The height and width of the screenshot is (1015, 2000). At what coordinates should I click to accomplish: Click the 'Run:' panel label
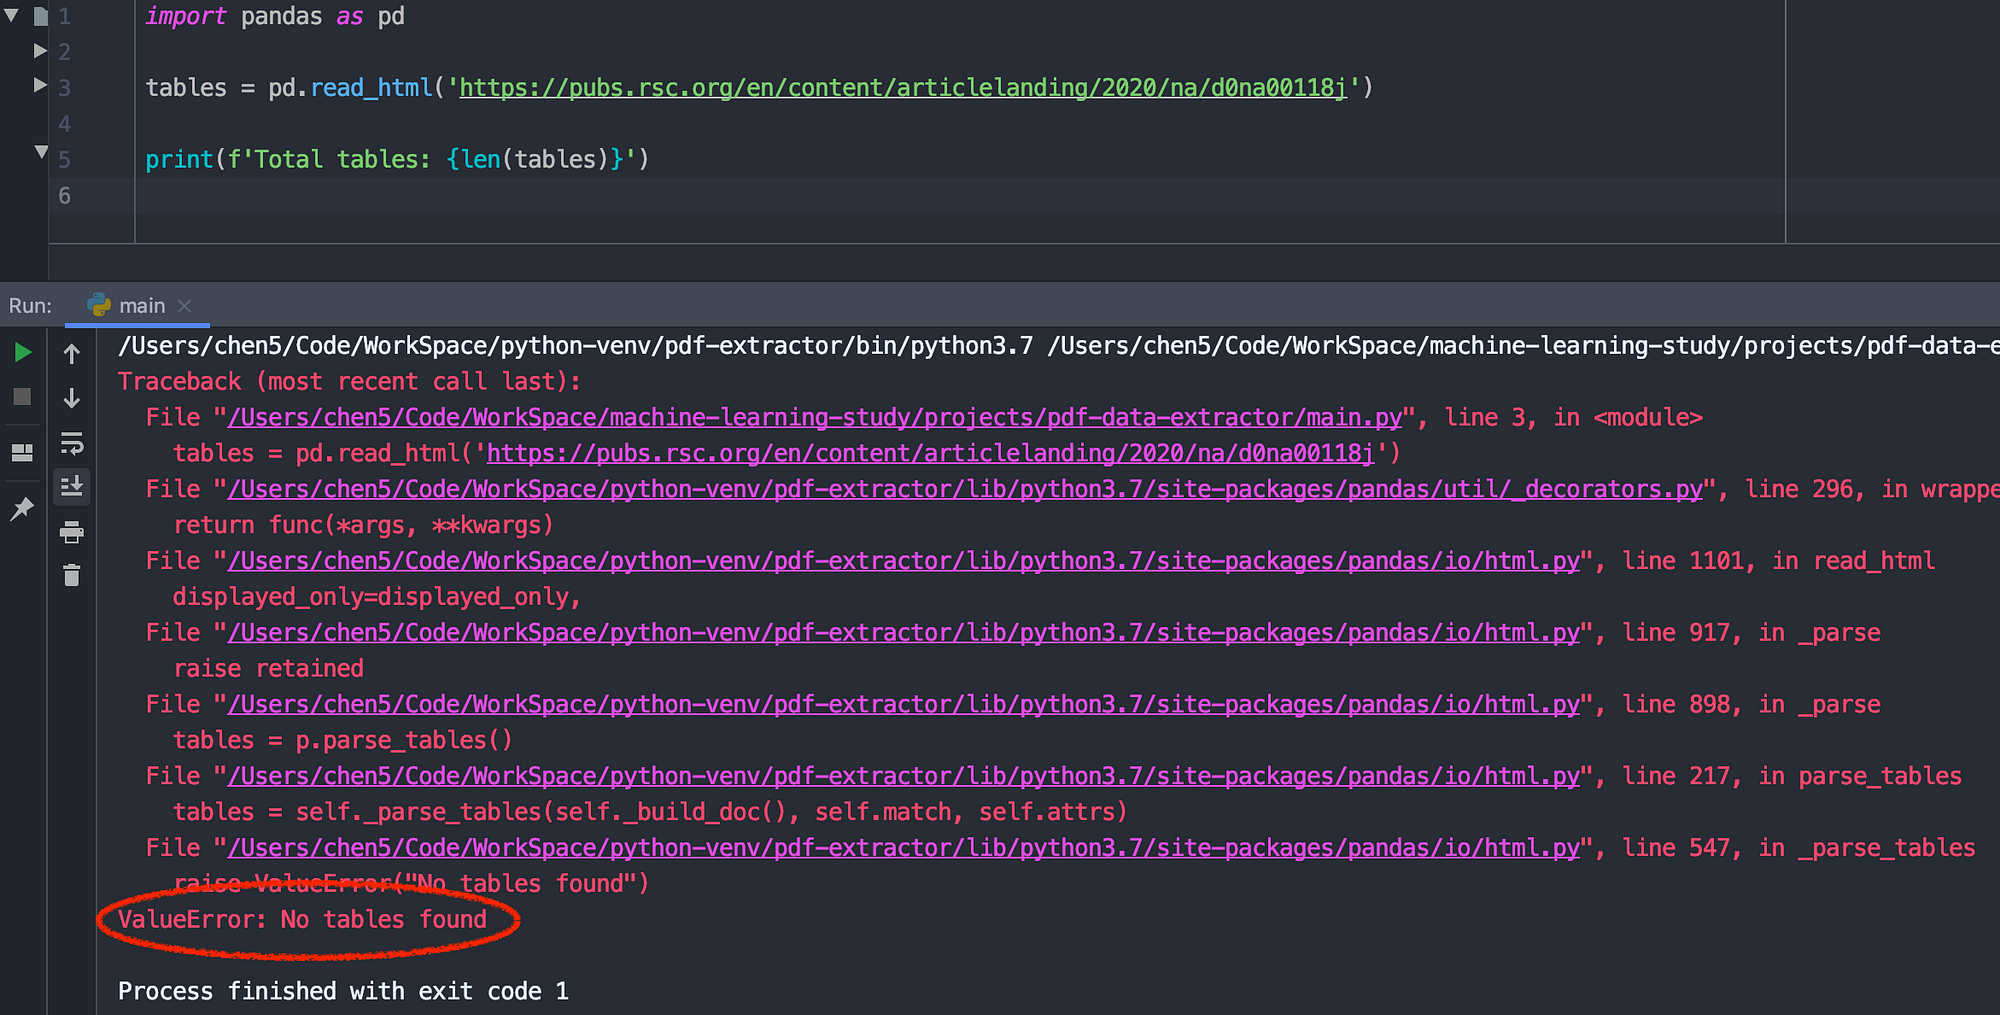[x=30, y=306]
